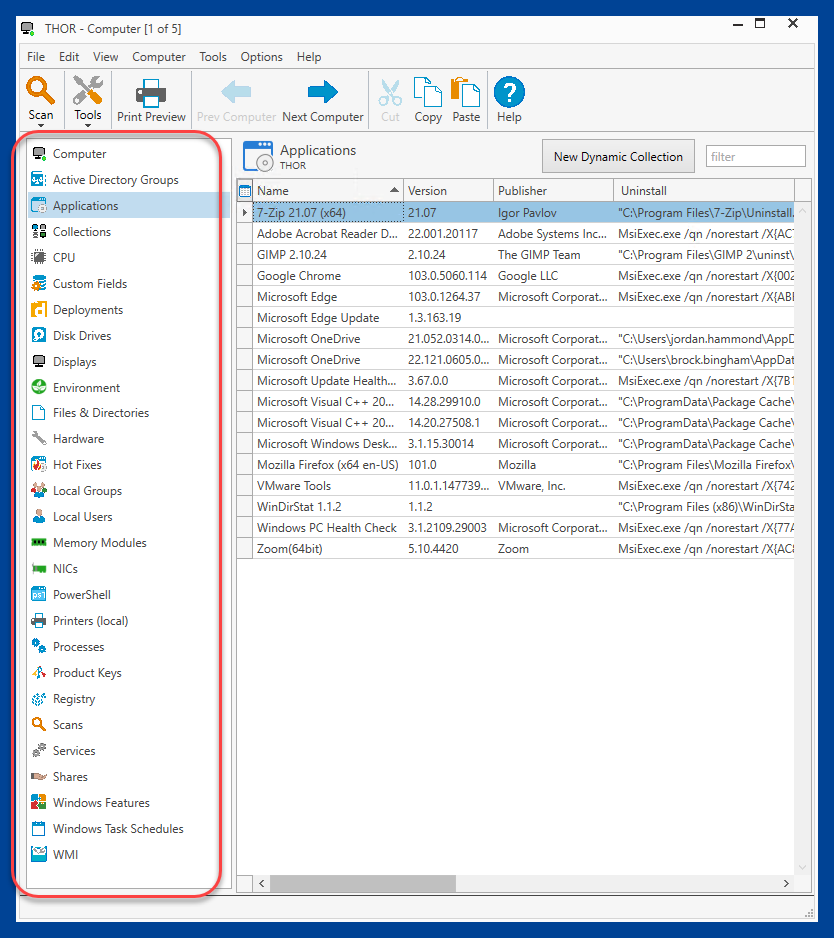Open the Options menu
Screen dimensions: 834x938
tap(261, 57)
